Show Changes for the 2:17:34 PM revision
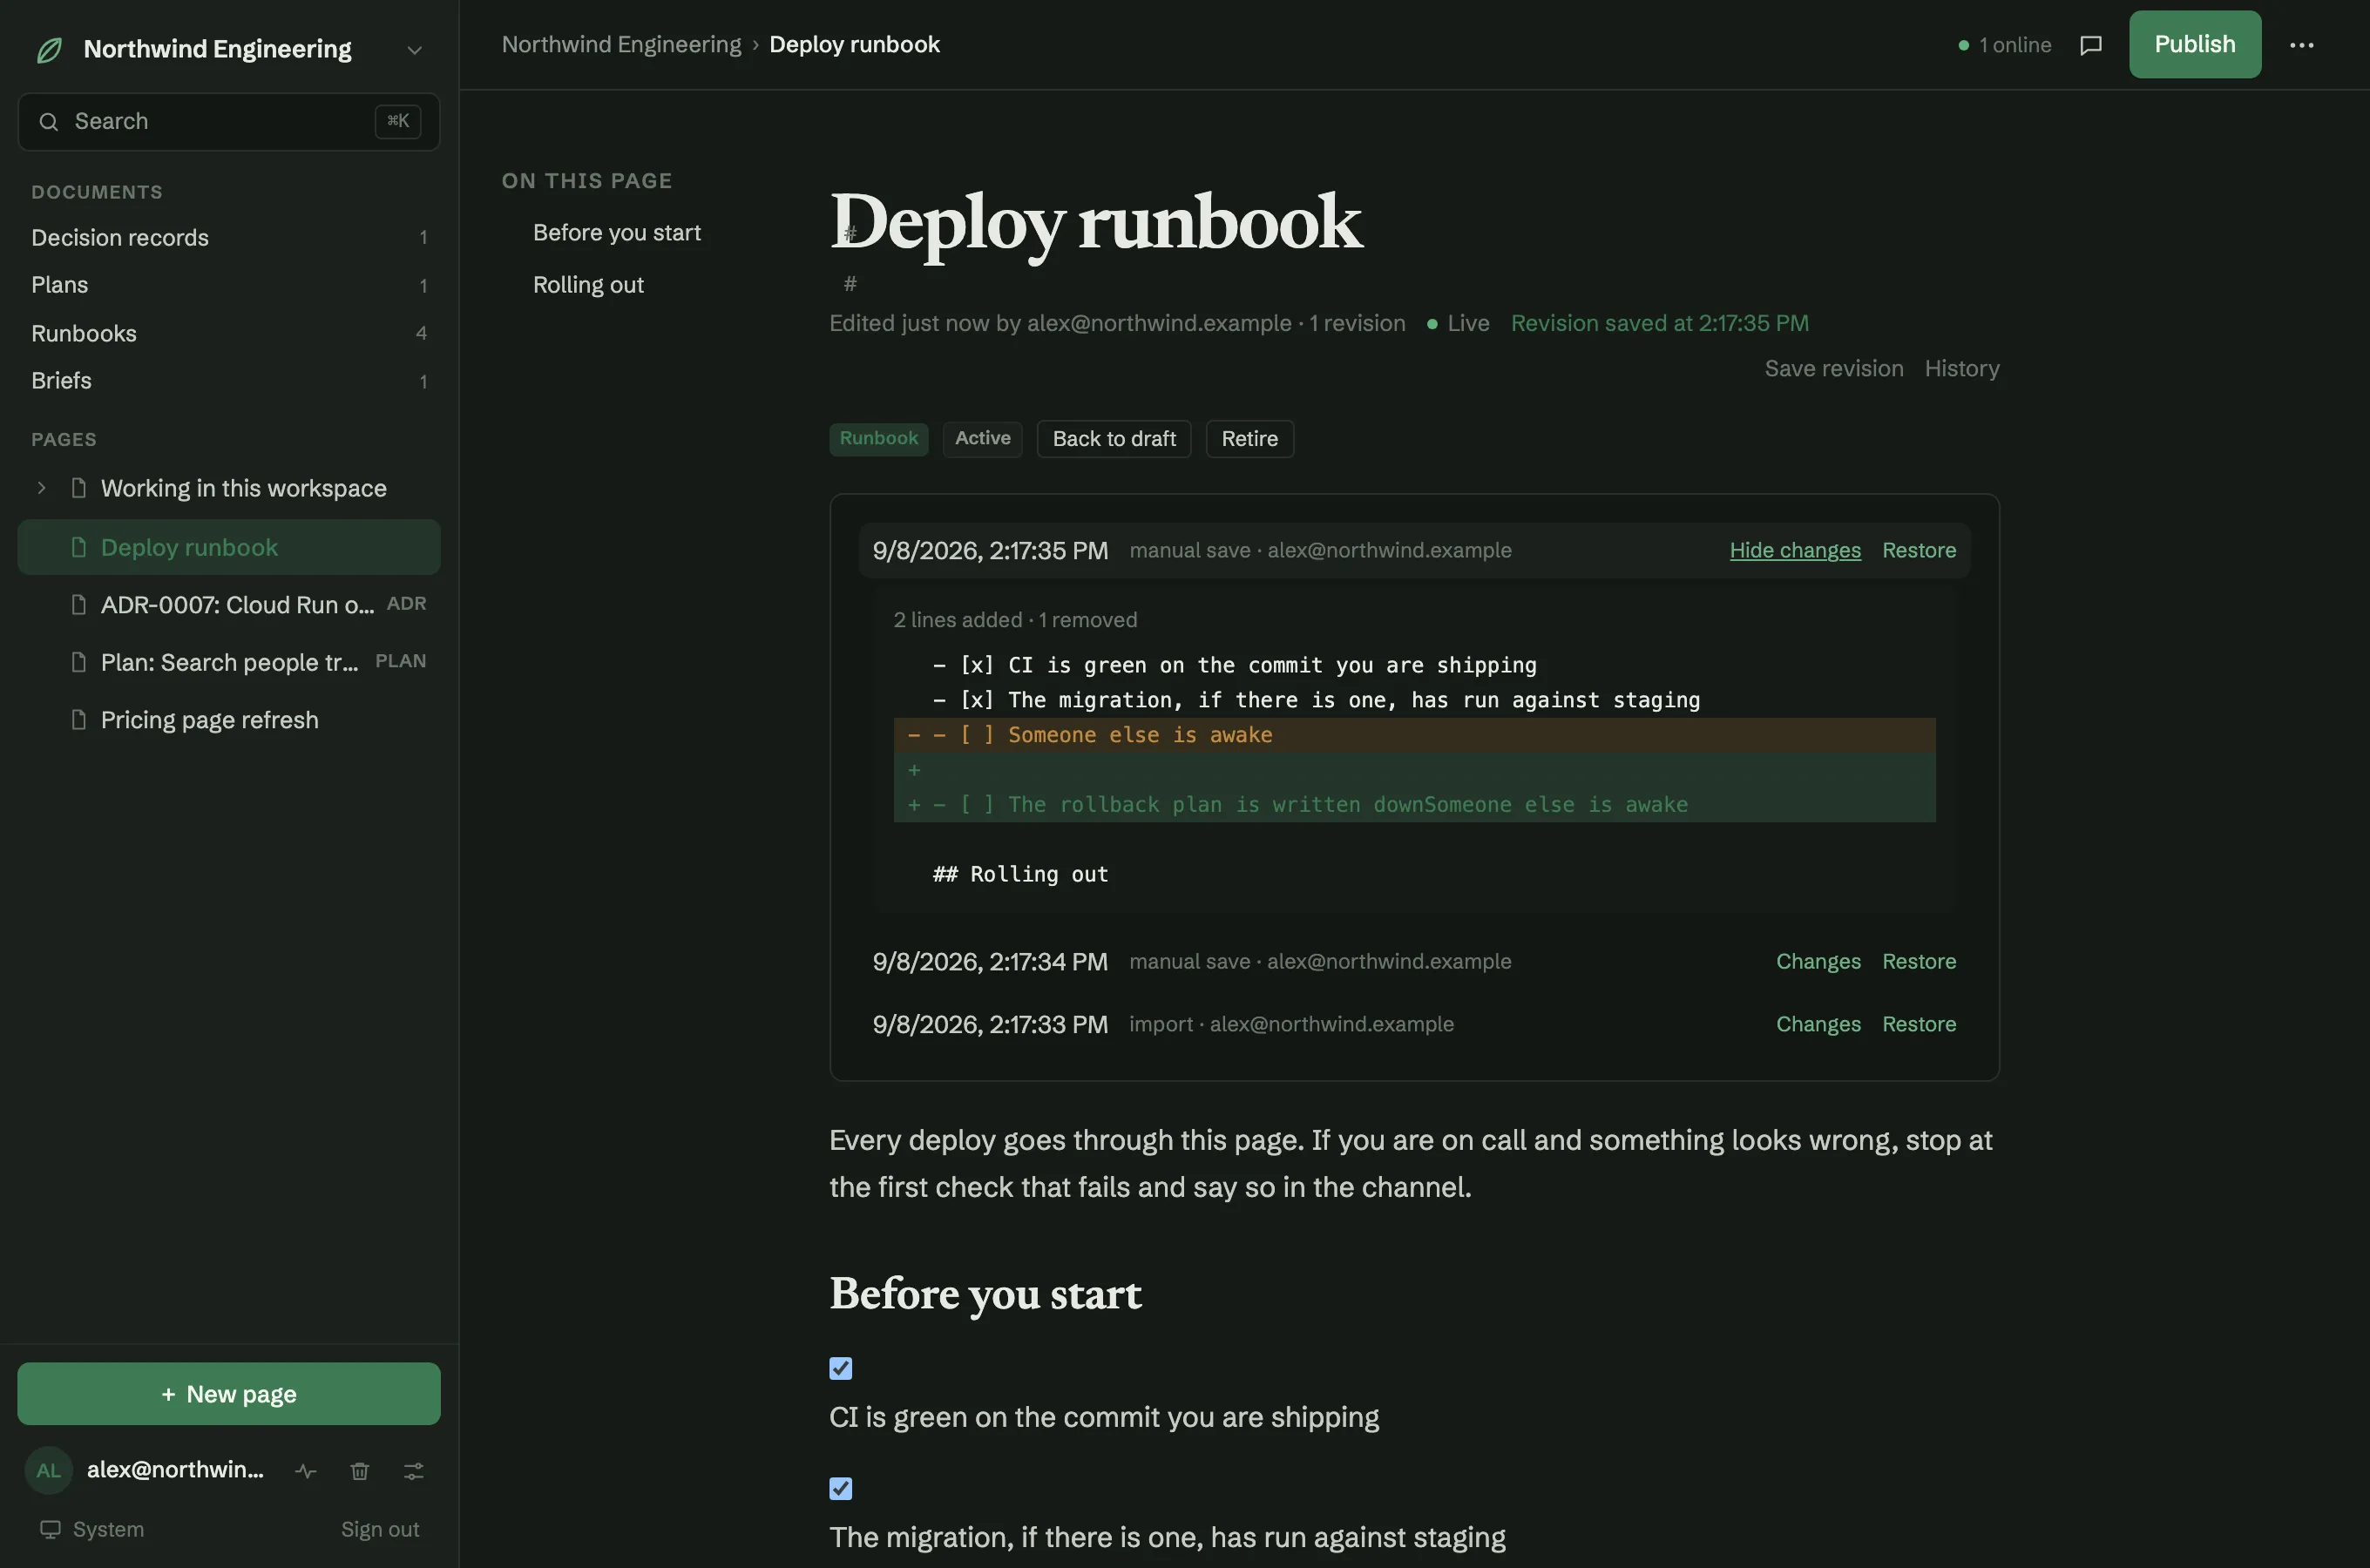The height and width of the screenshot is (1568, 2370). coord(1818,961)
